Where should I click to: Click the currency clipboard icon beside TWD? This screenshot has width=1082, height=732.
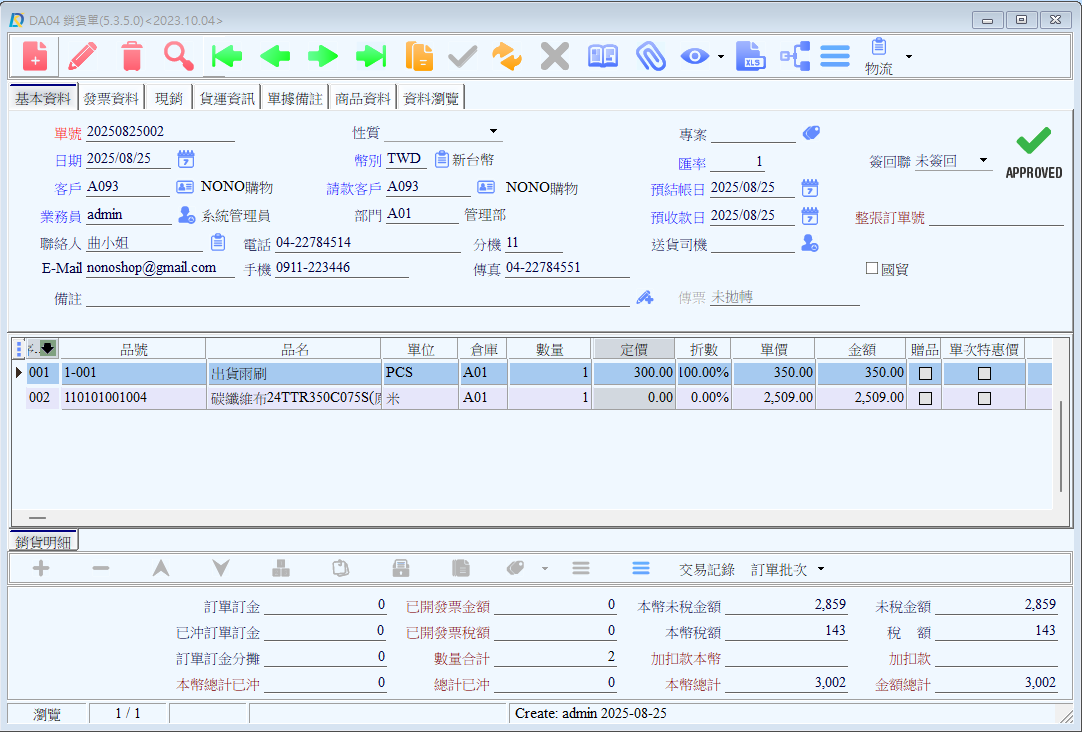[442, 159]
